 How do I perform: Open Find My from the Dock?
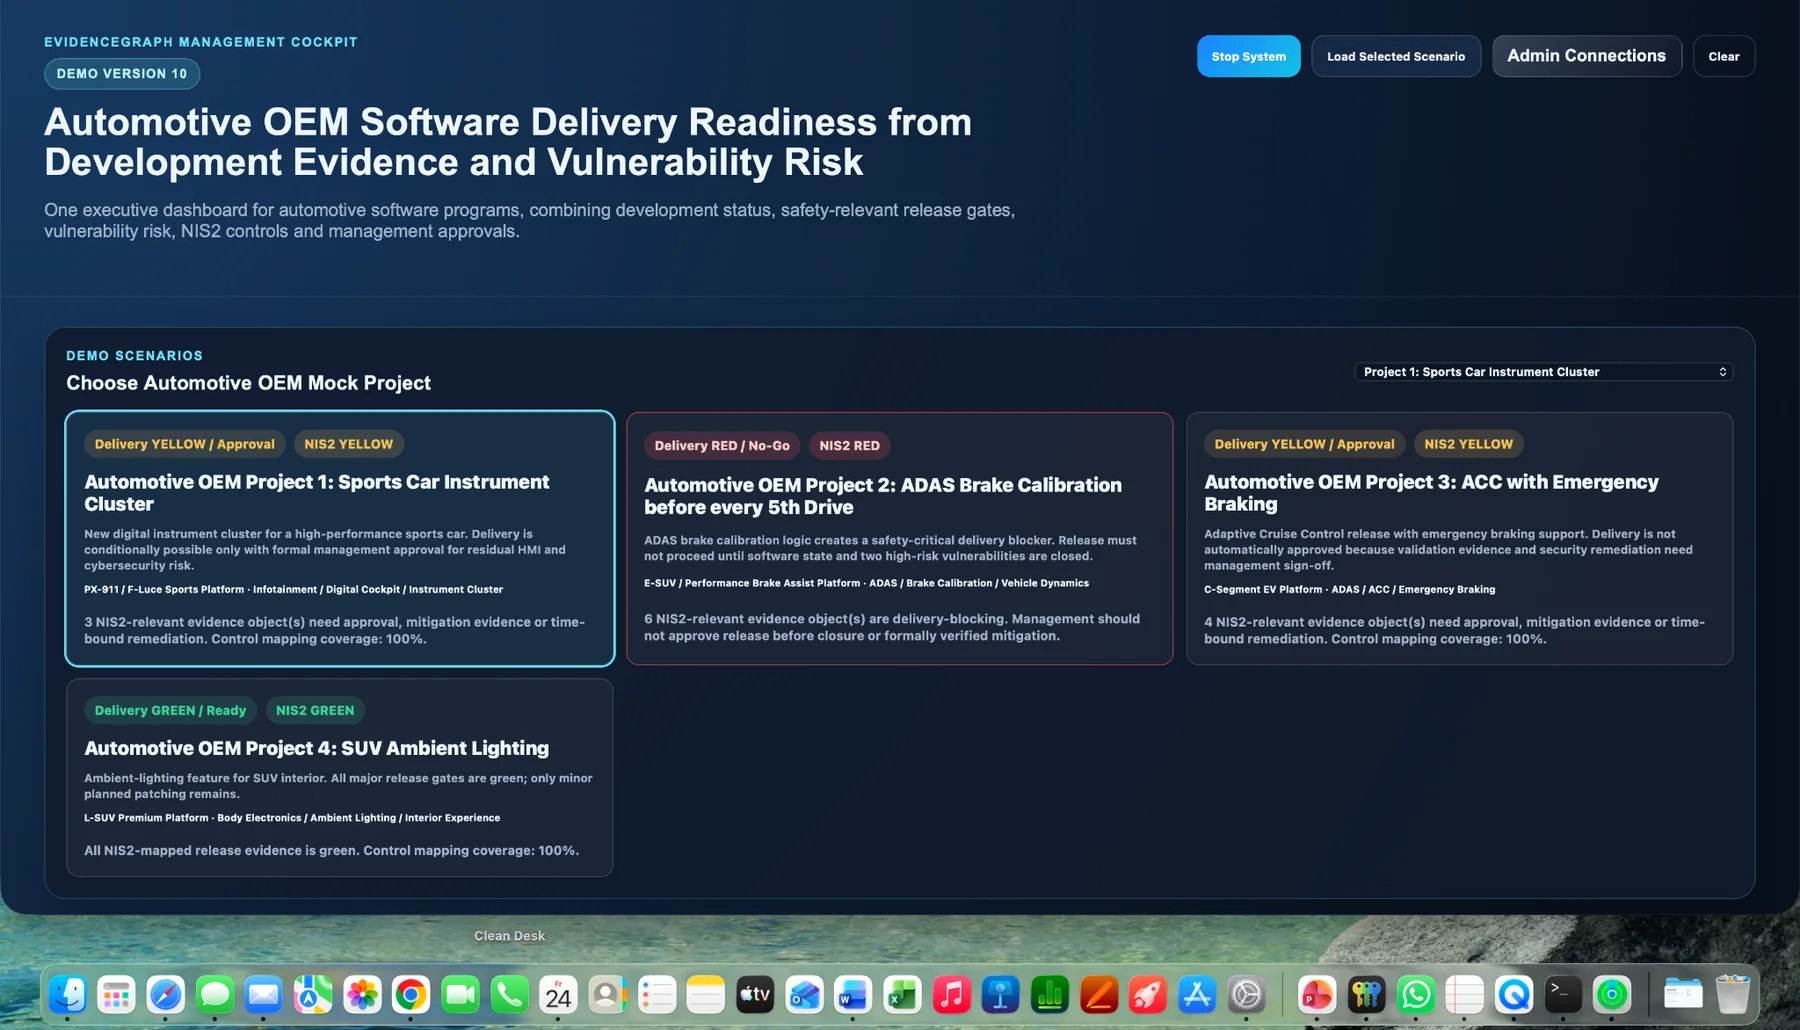pos(1611,995)
